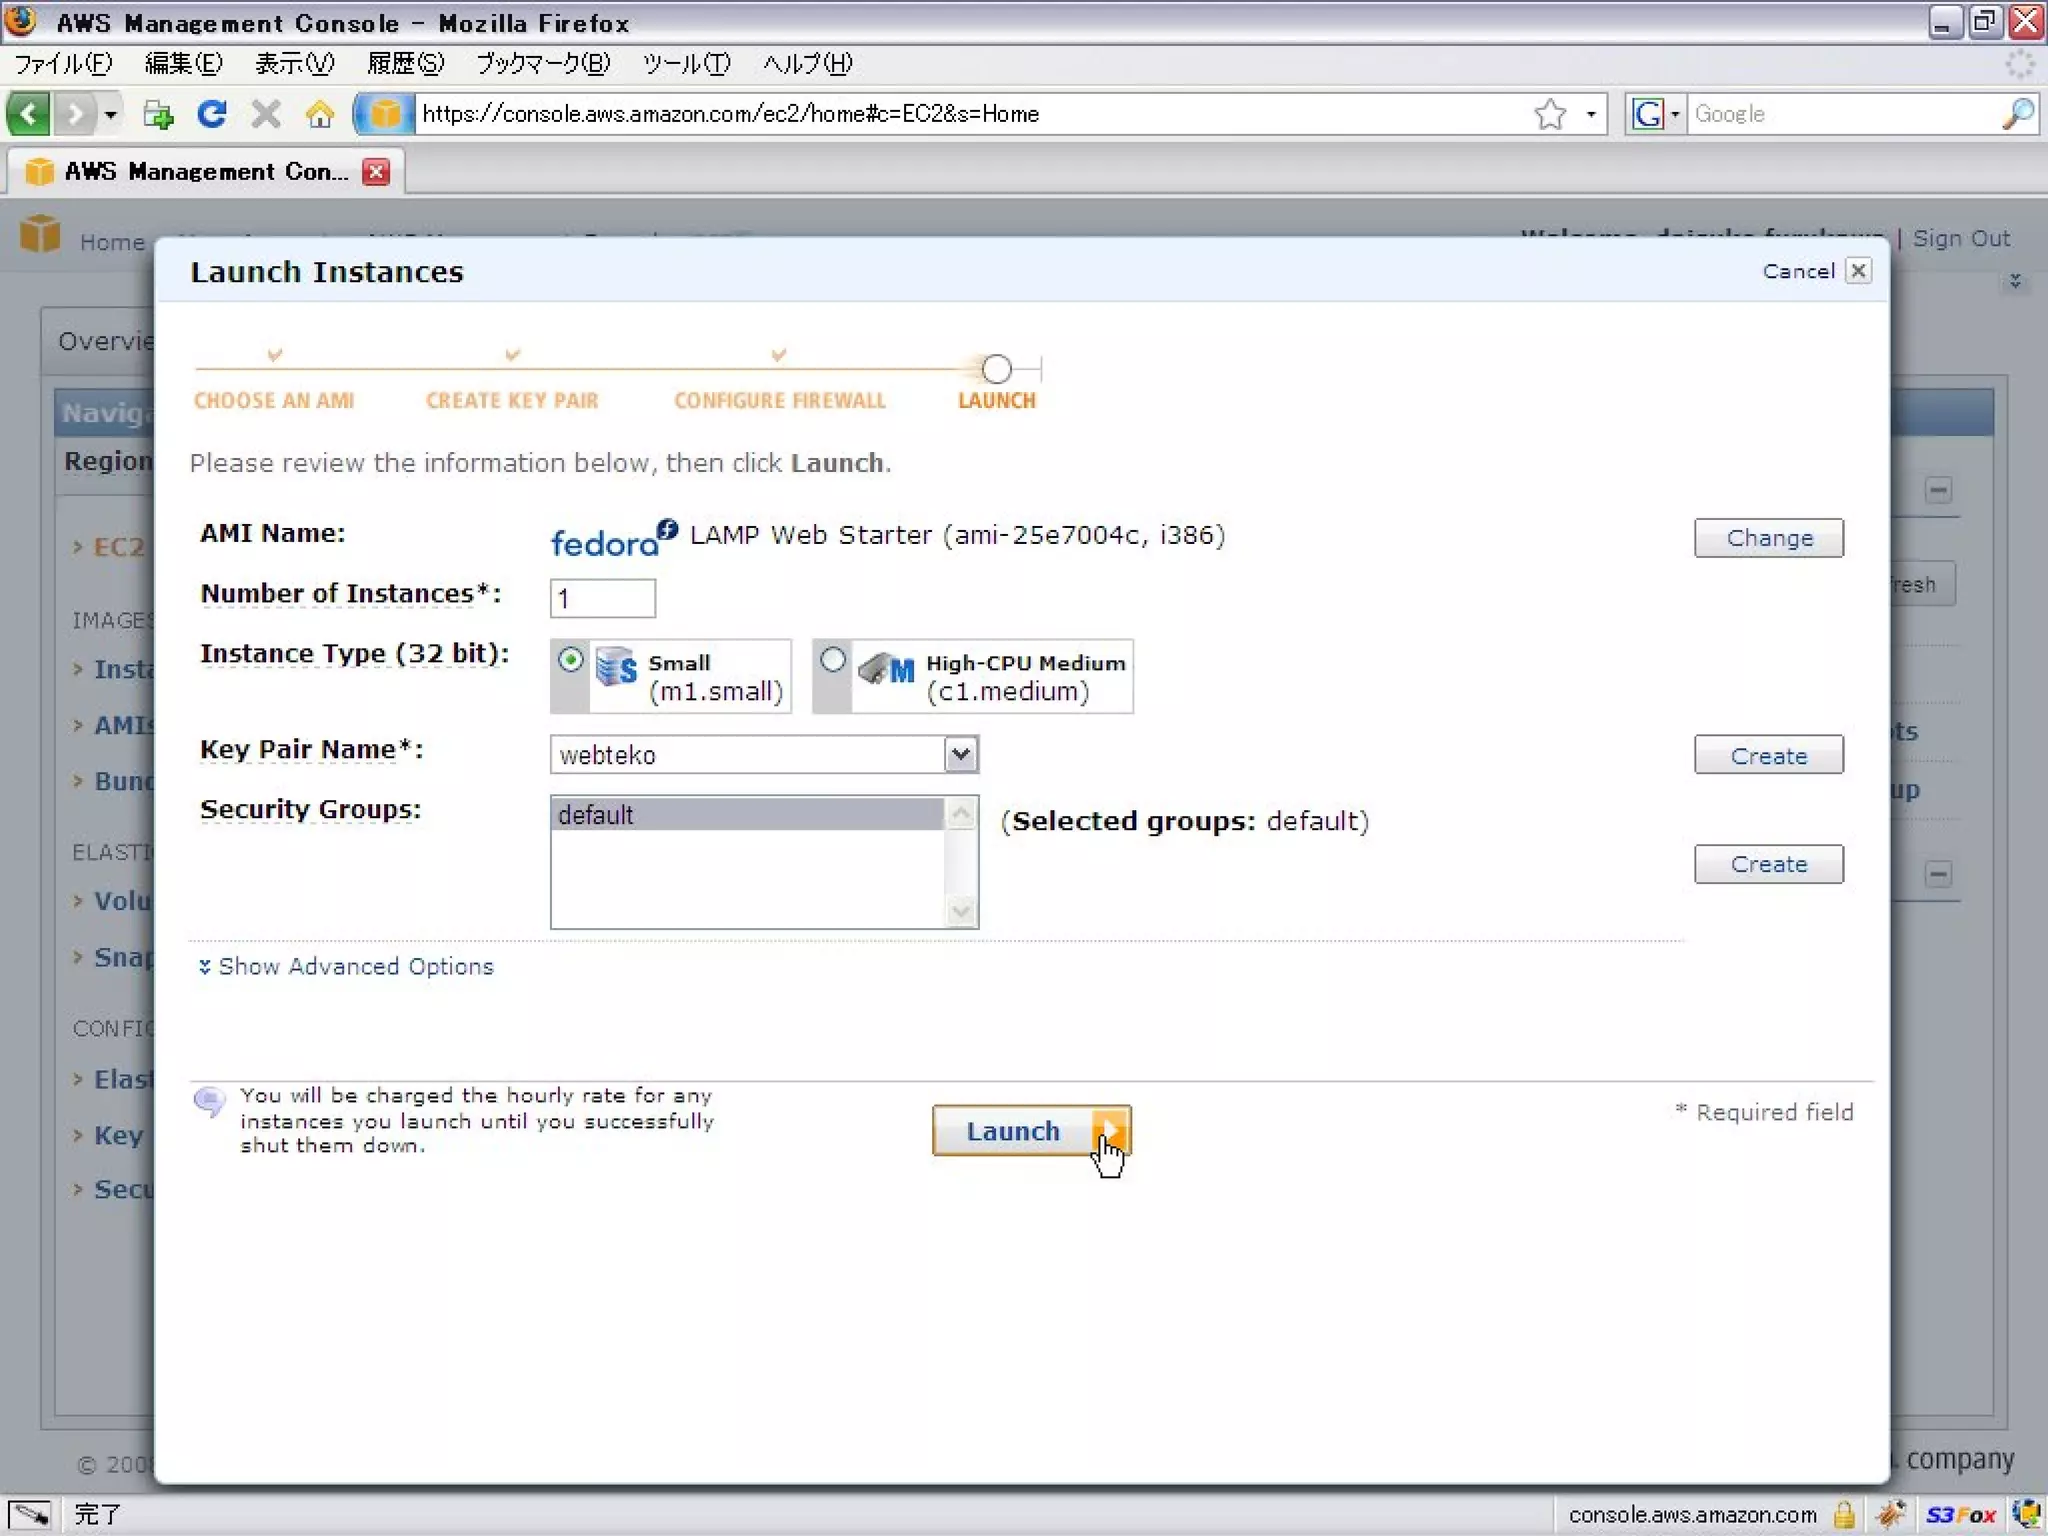Click the Launch button
The width and height of the screenshot is (2048, 1536).
1031,1131
